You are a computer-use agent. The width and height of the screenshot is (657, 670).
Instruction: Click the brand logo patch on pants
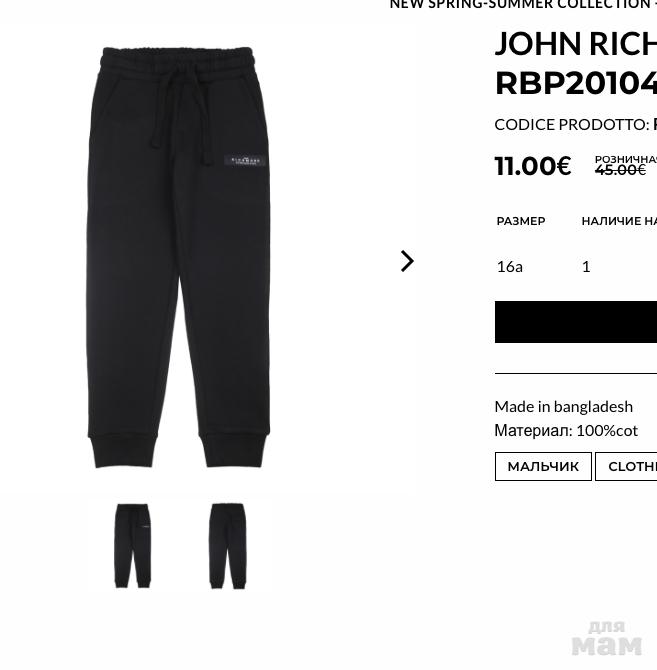tap(245, 162)
